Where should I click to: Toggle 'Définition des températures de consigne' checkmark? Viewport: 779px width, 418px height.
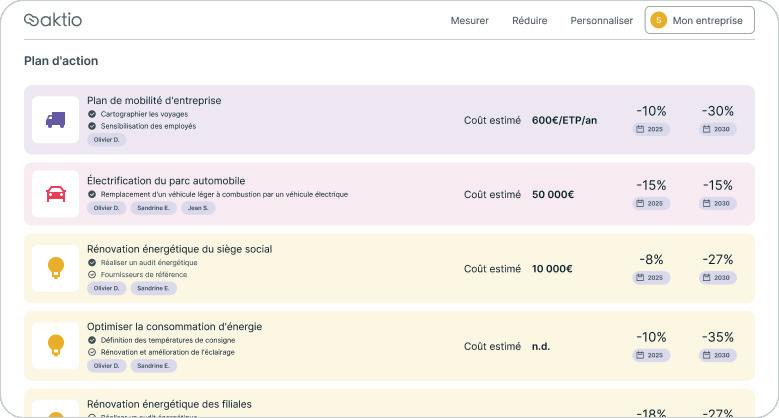pyautogui.click(x=92, y=340)
